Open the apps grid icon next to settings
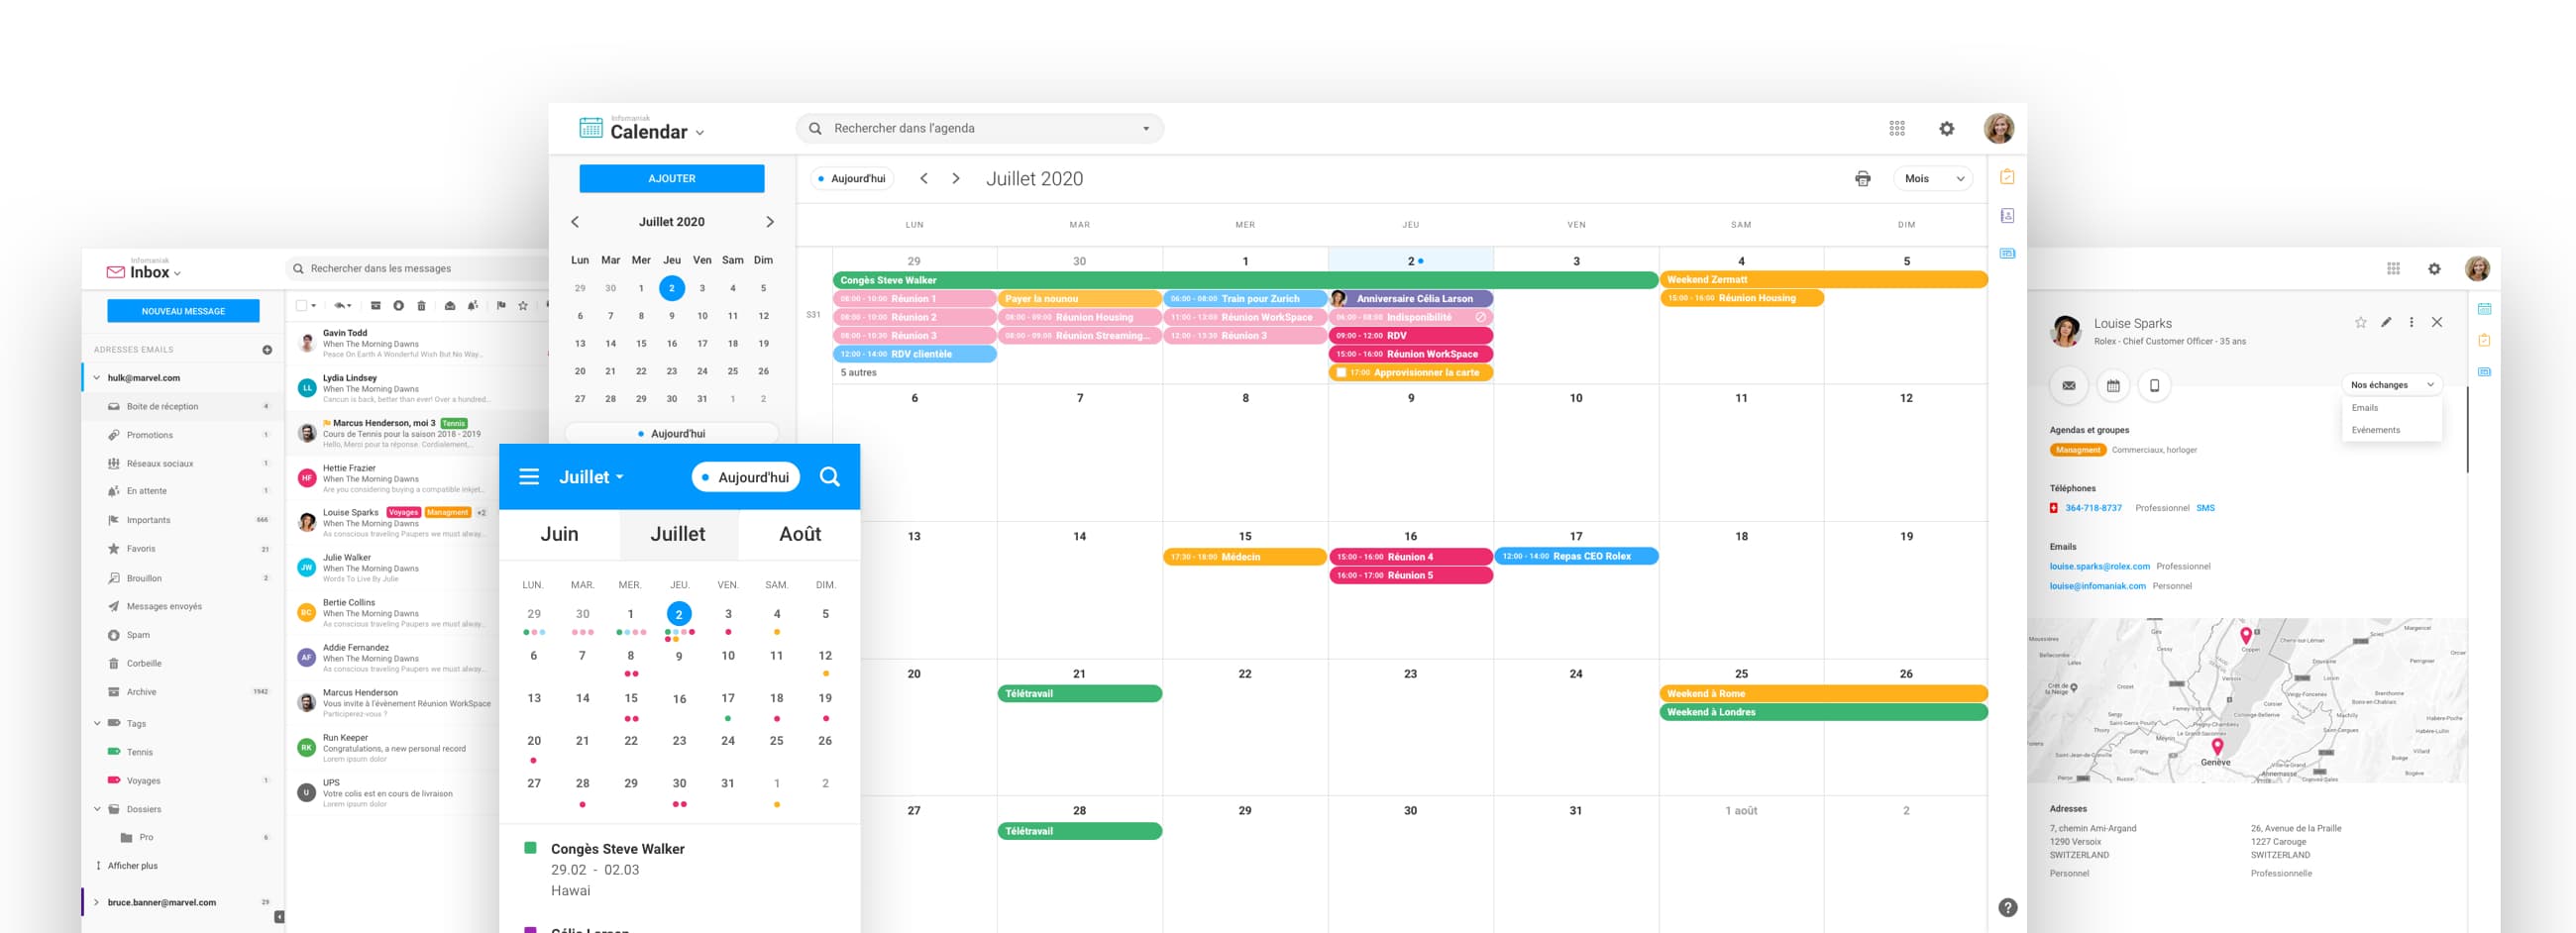 pyautogui.click(x=1896, y=128)
